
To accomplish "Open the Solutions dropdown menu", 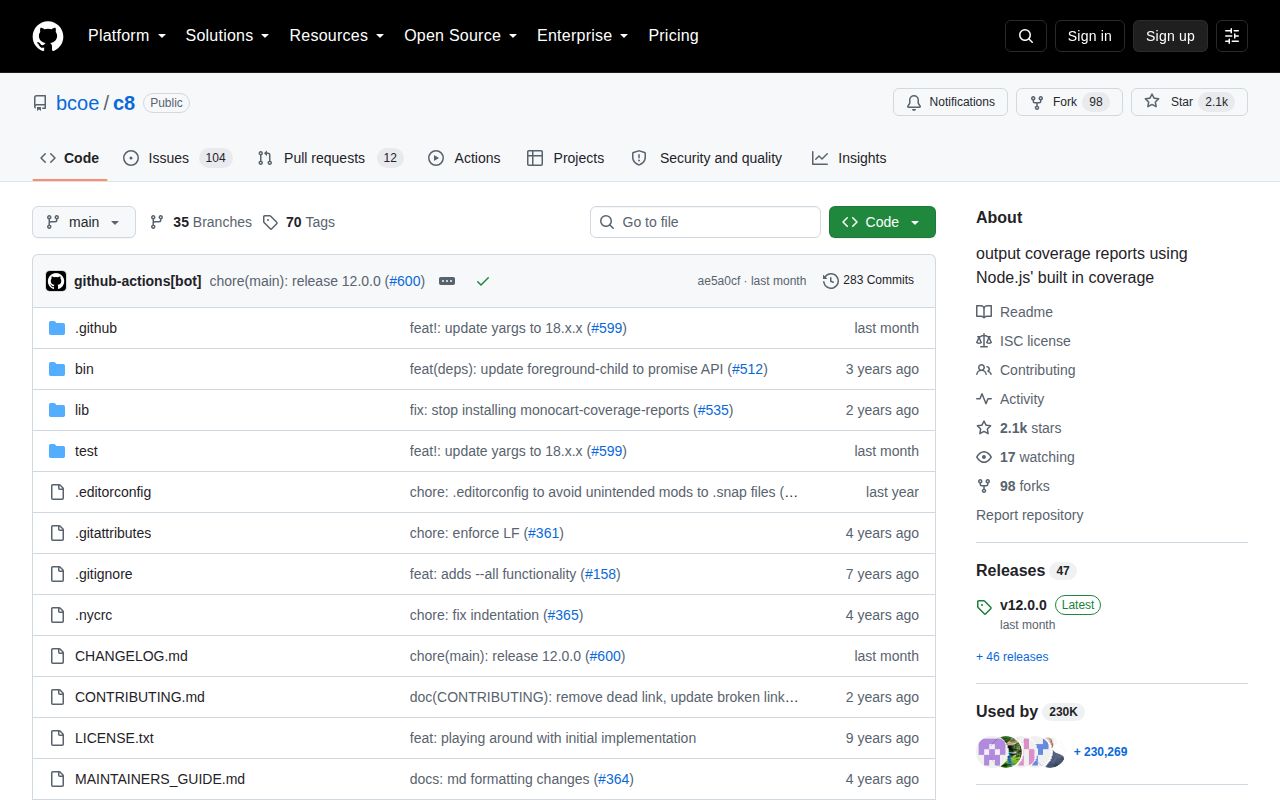I will [227, 36].
